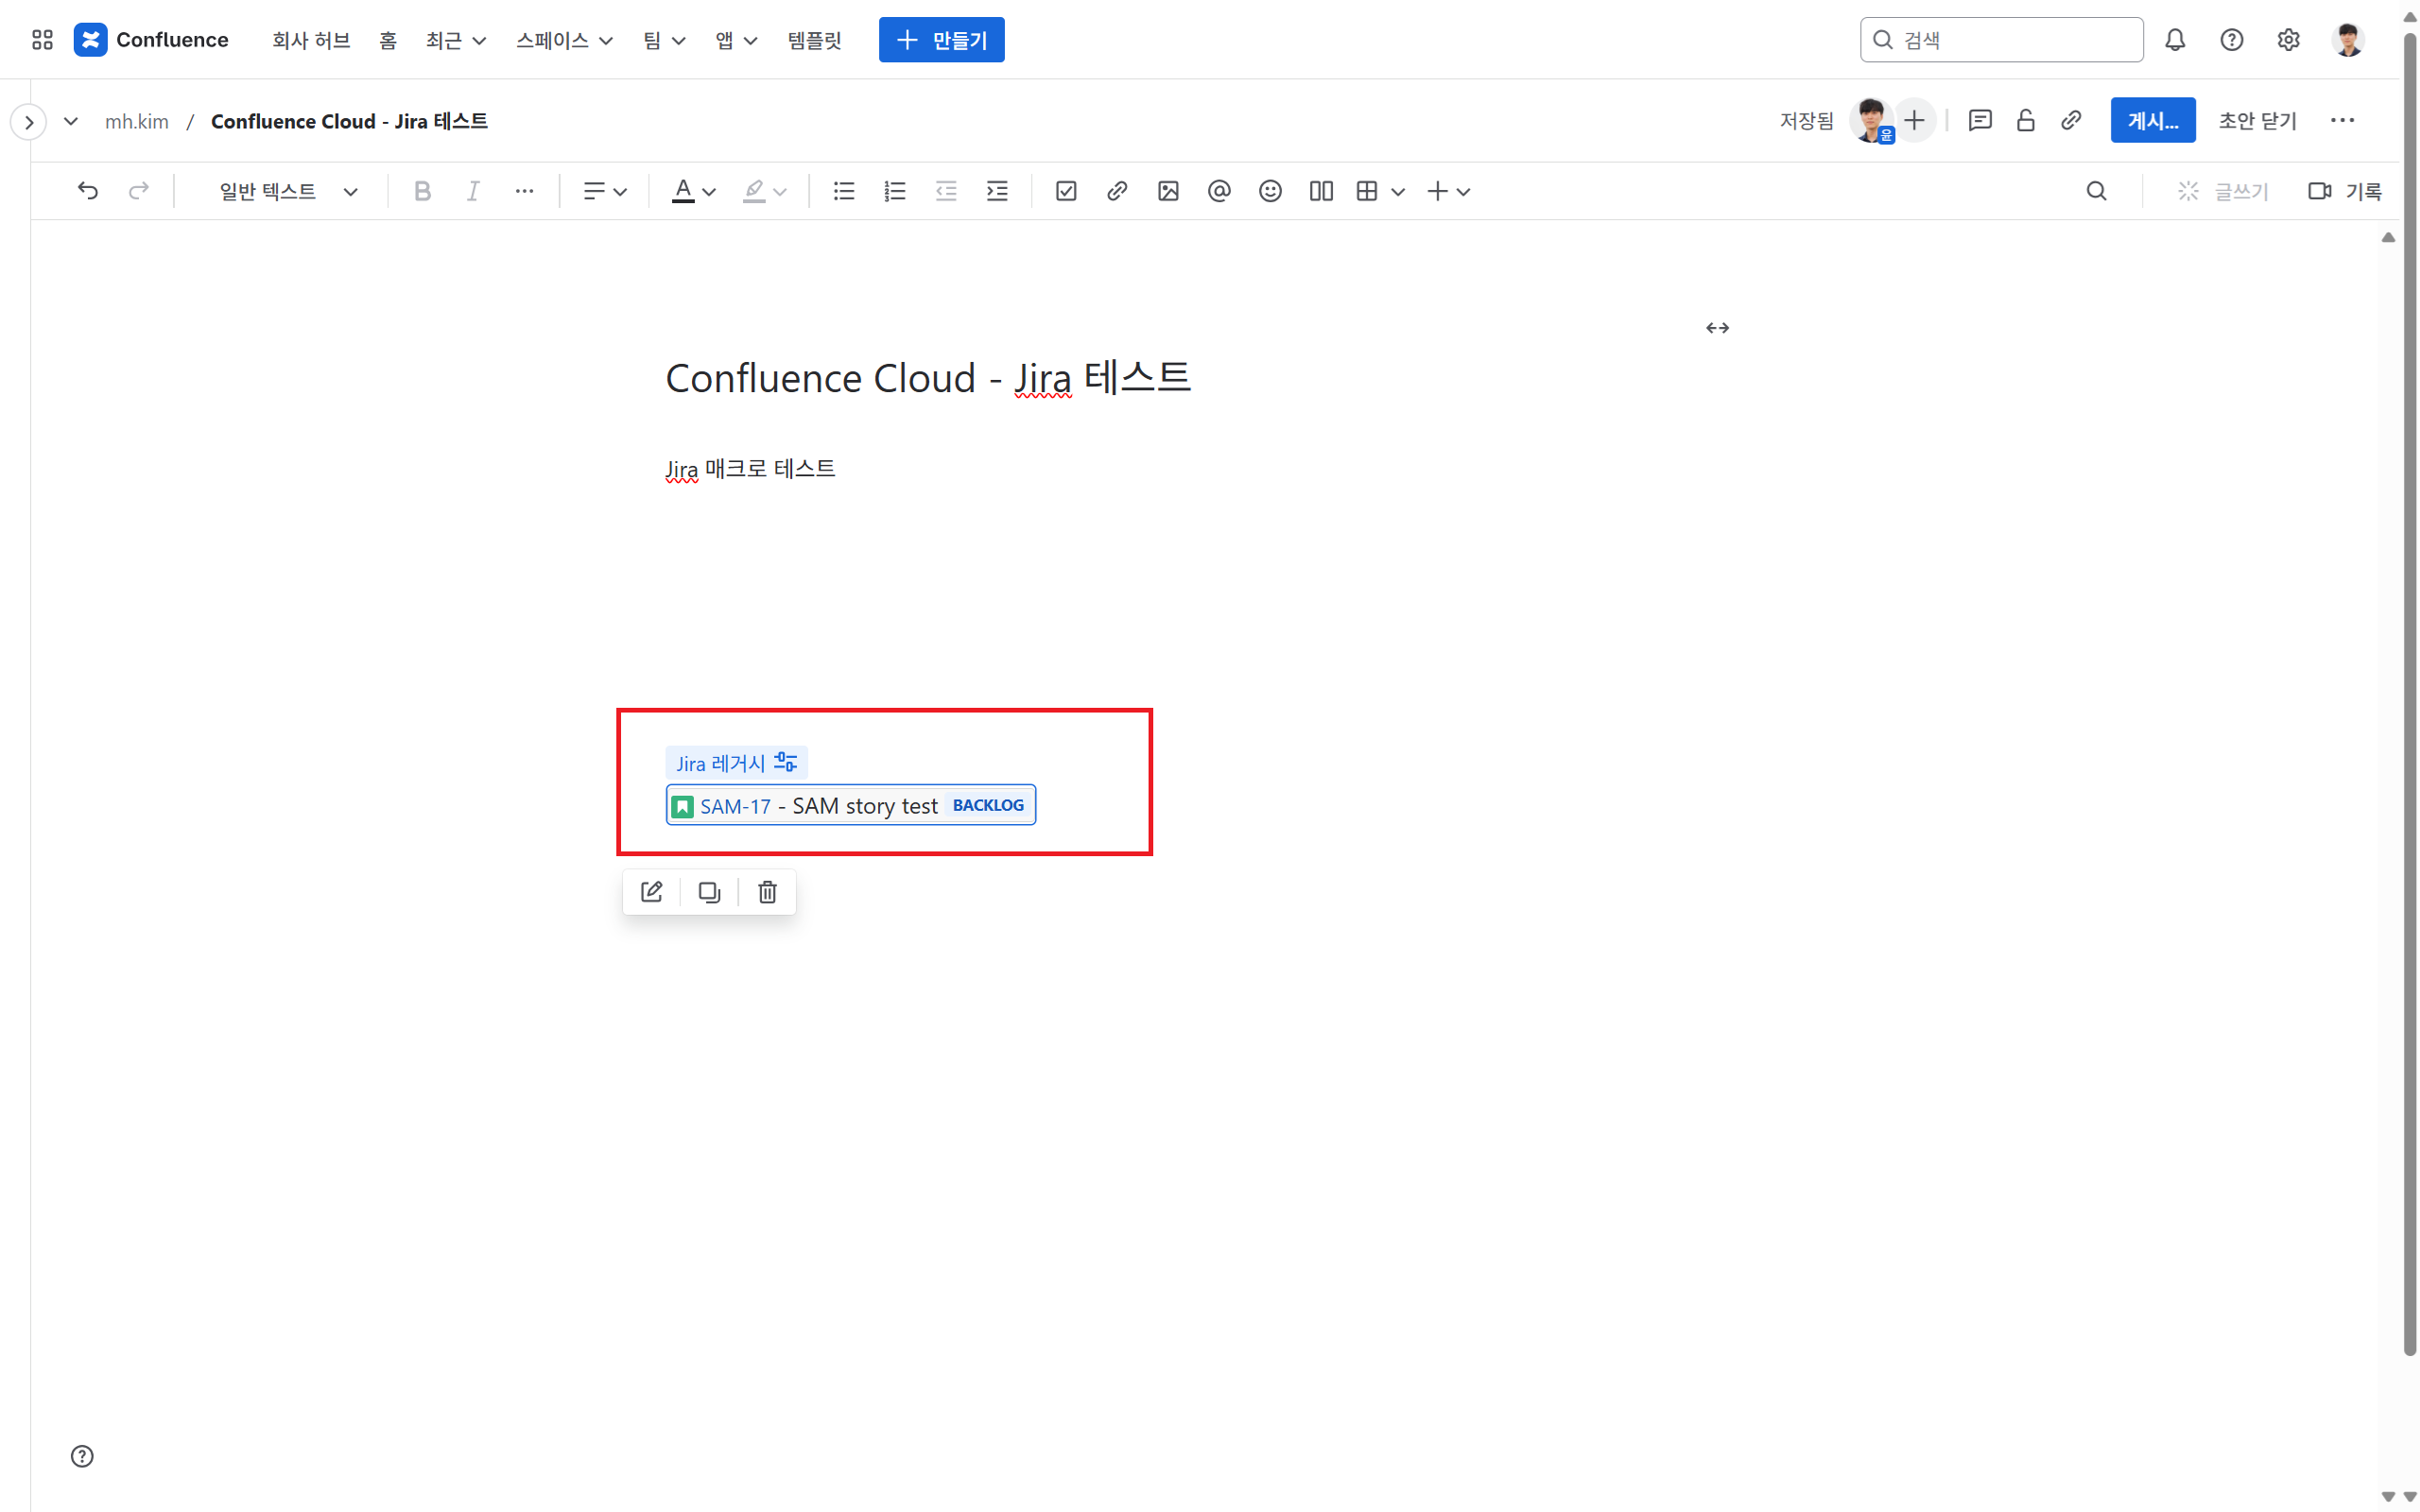Insert a table
2420x1512 pixels.
pos(1367,191)
